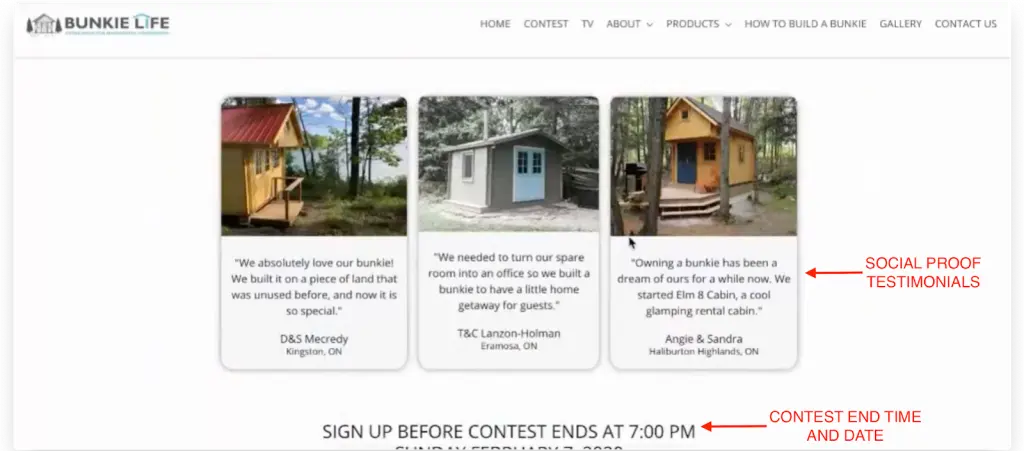Click the CONTEST END TIME AND DATE annotation
The image size is (1024, 451).
(x=844, y=426)
